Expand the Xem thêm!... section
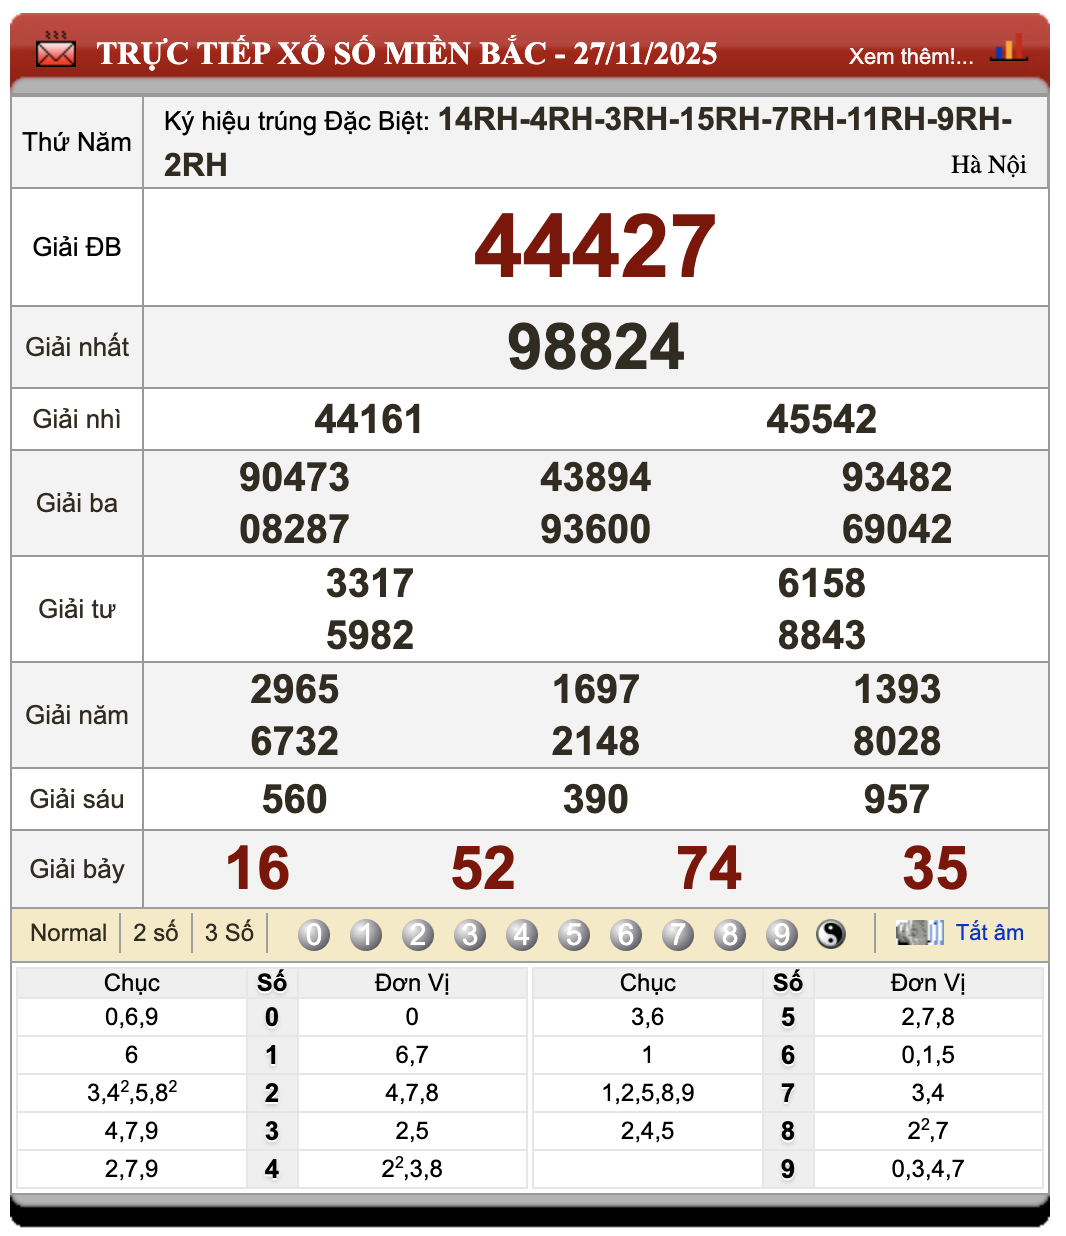 [911, 56]
